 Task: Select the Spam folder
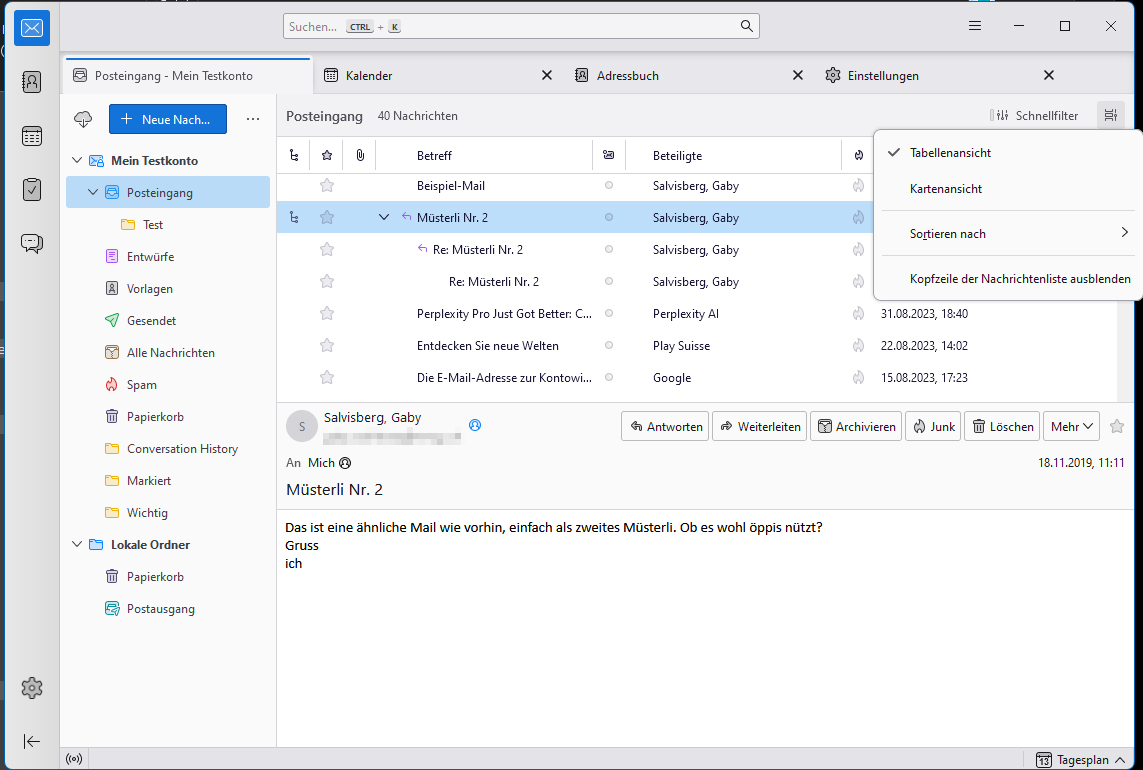[141, 385]
